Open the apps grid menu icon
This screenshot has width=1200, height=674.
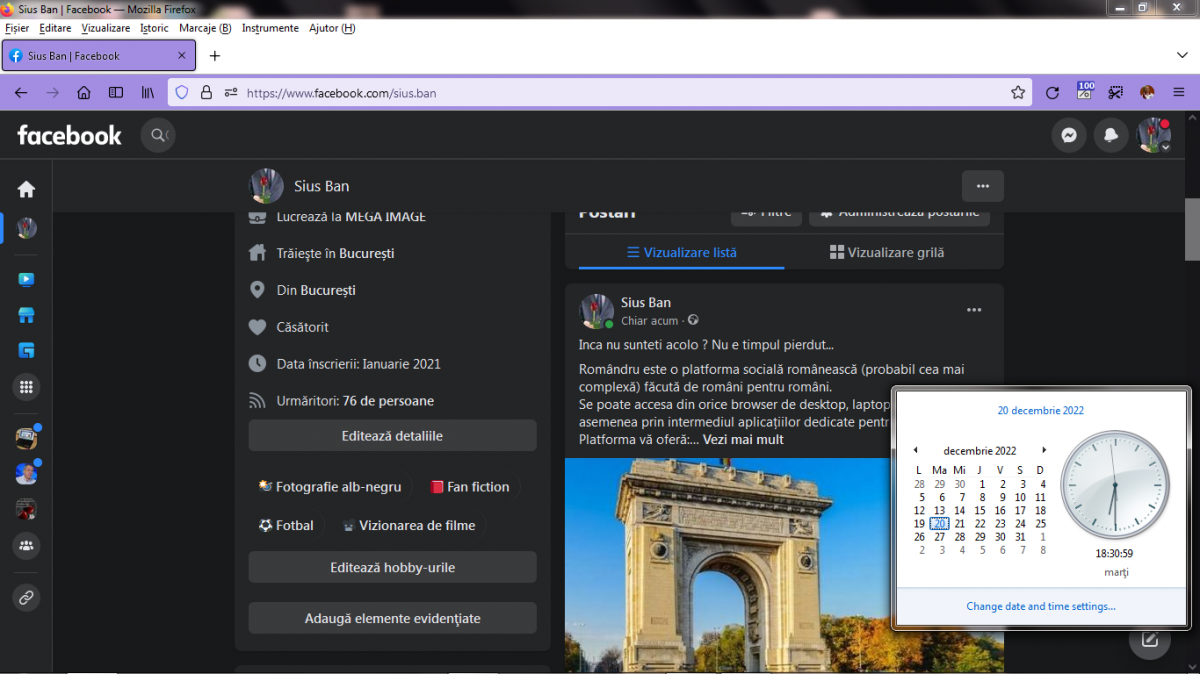click(x=26, y=387)
